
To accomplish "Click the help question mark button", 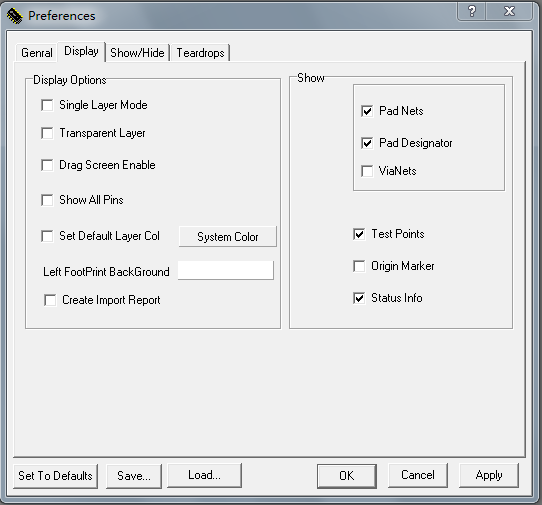I will 472,12.
